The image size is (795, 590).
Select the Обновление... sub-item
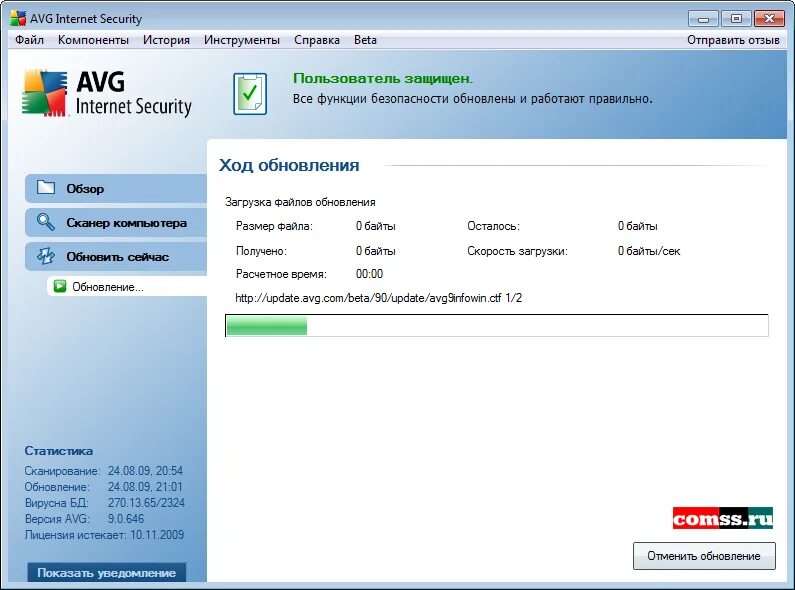pos(127,287)
